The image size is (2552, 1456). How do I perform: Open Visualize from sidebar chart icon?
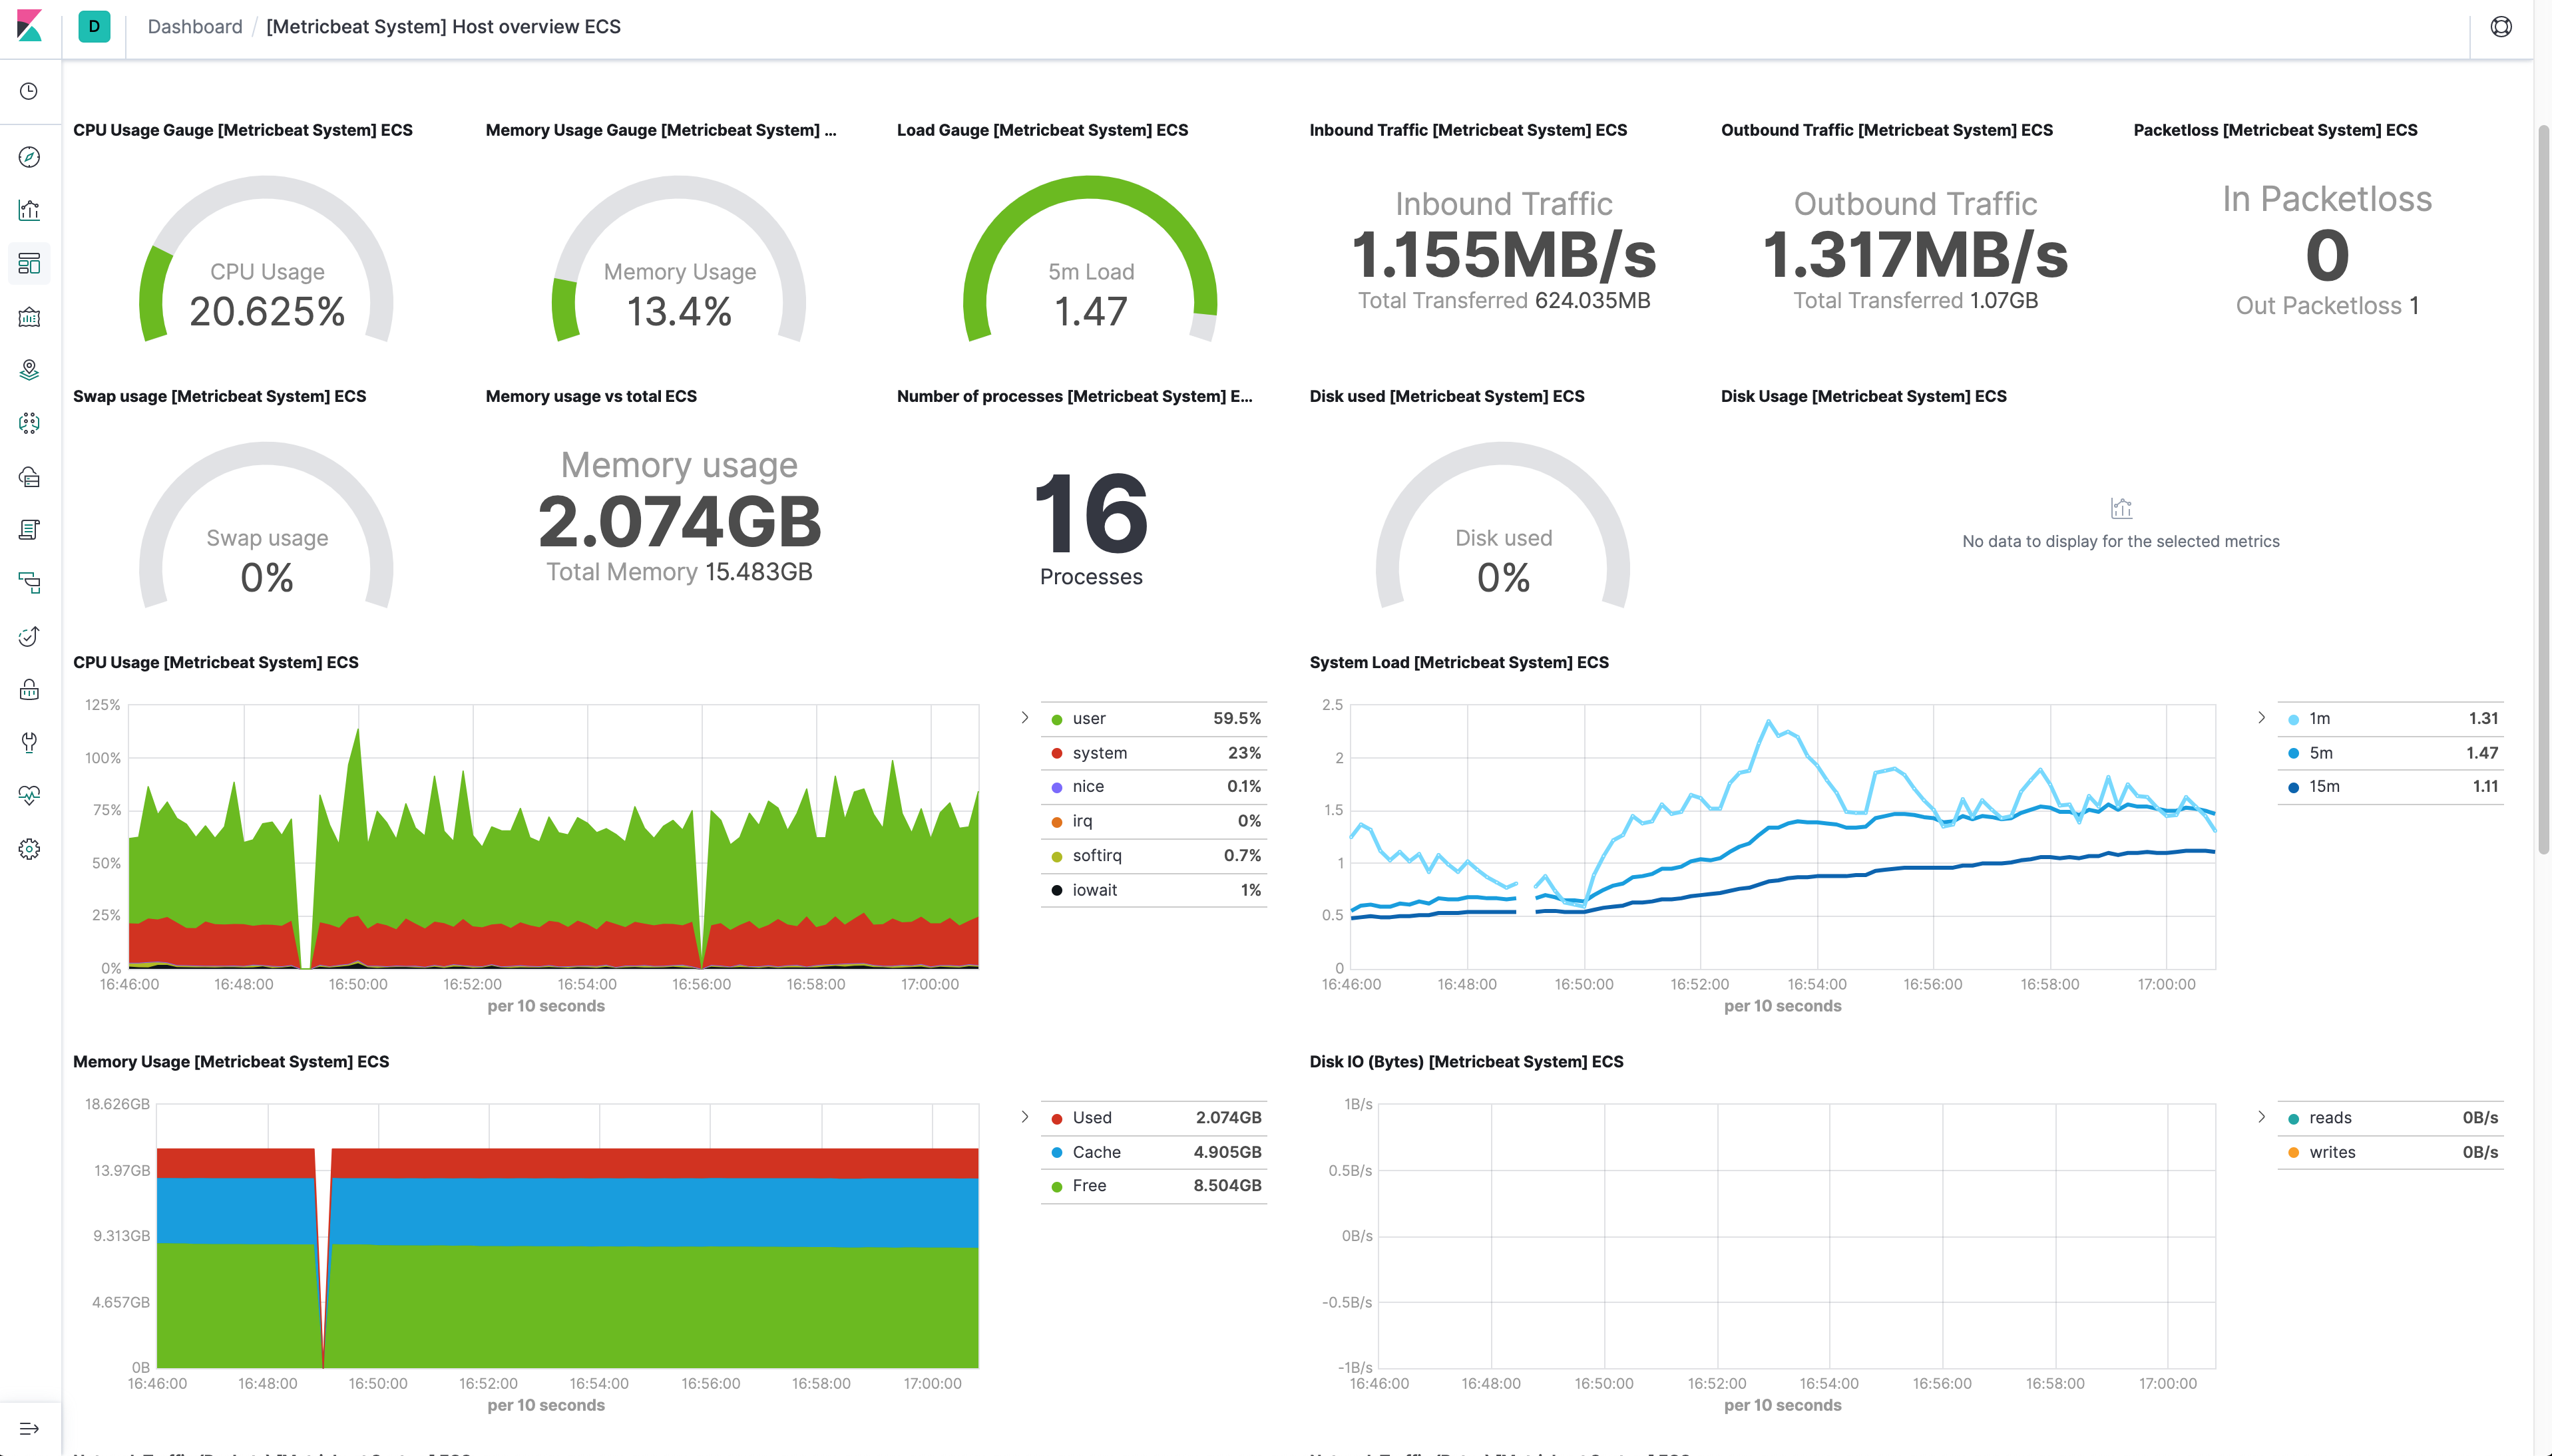[29, 210]
